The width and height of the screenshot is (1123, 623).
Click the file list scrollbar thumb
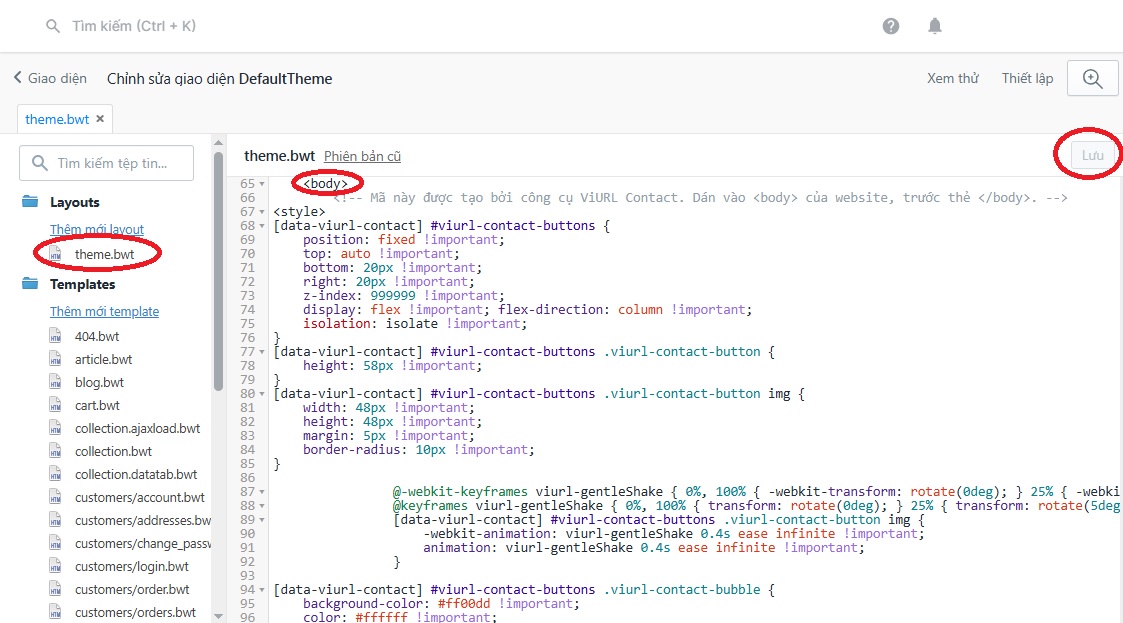218,271
